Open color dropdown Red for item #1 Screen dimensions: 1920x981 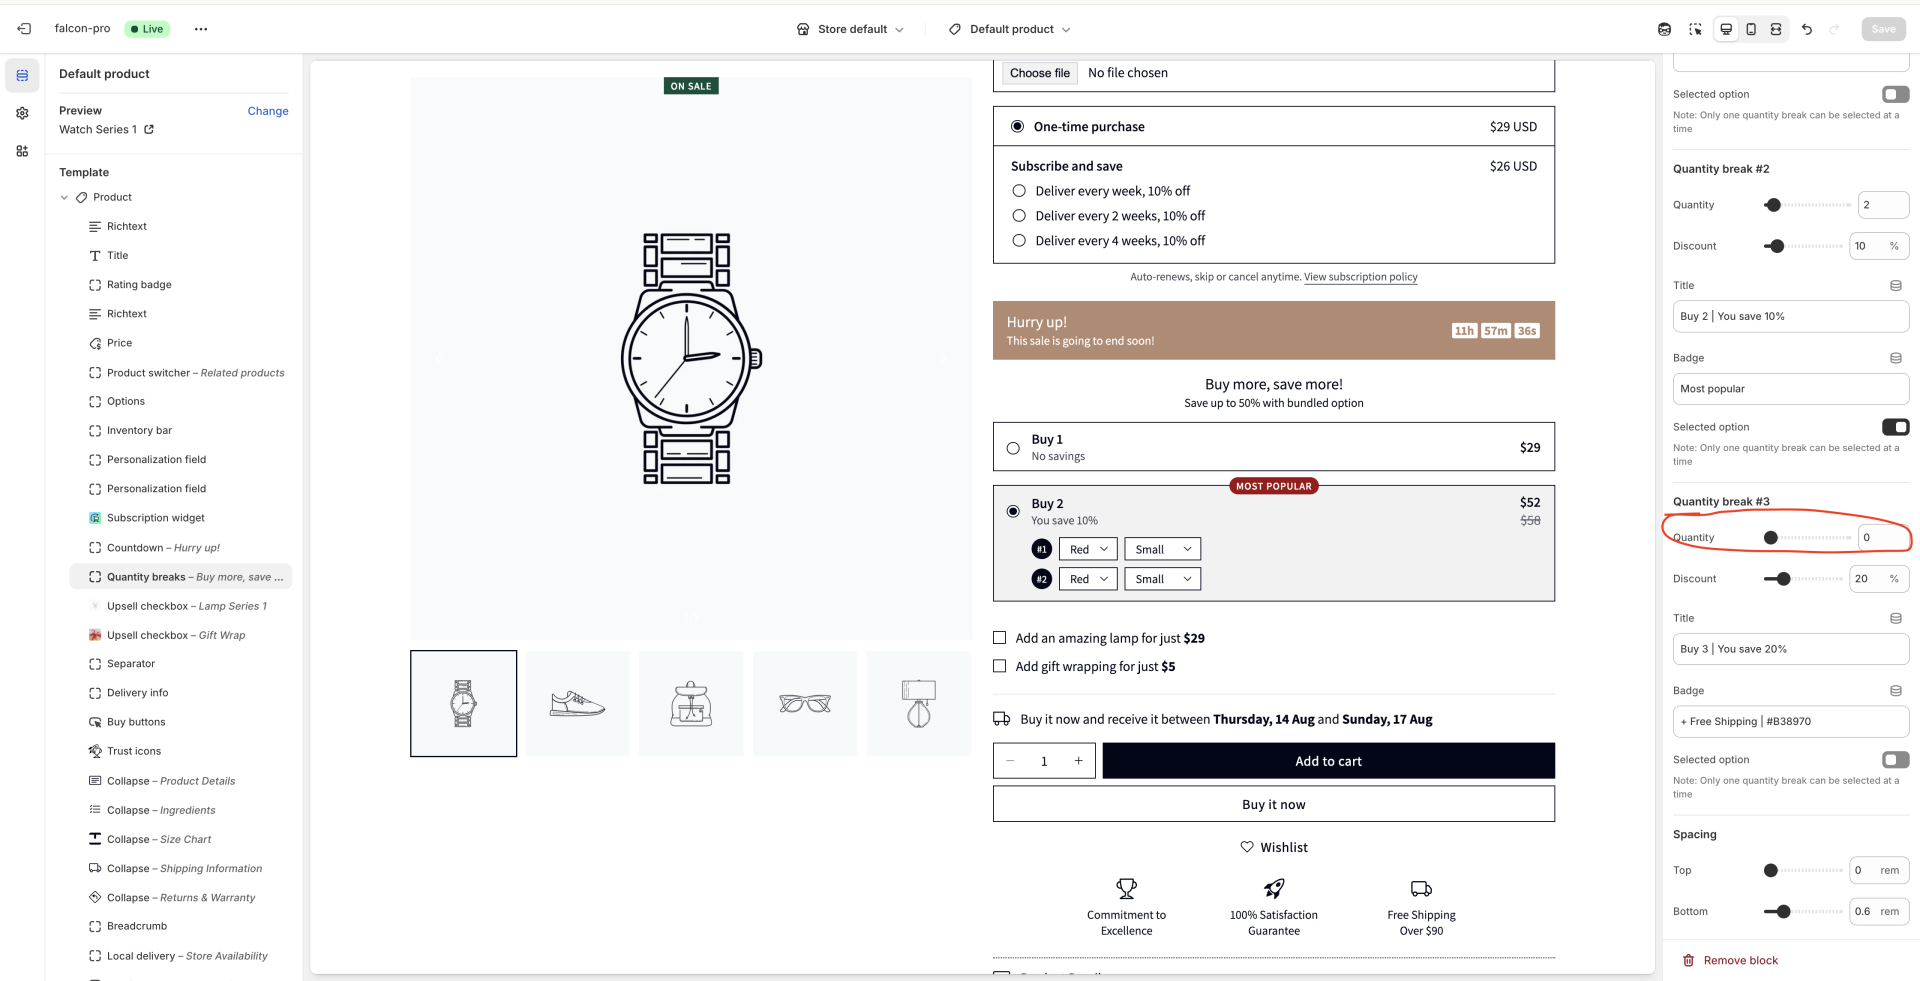point(1088,549)
